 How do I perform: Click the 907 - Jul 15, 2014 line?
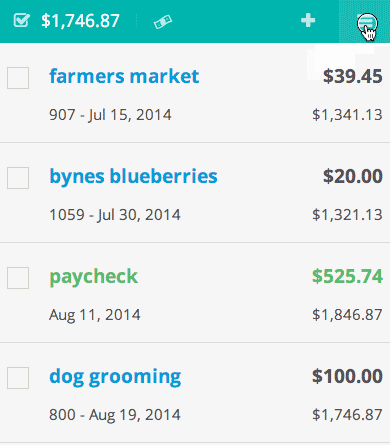coord(110,115)
